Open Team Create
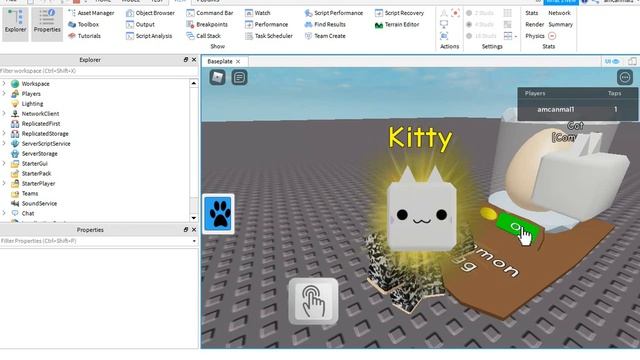Image resolution: width=640 pixels, height=360 pixels. 325,36
